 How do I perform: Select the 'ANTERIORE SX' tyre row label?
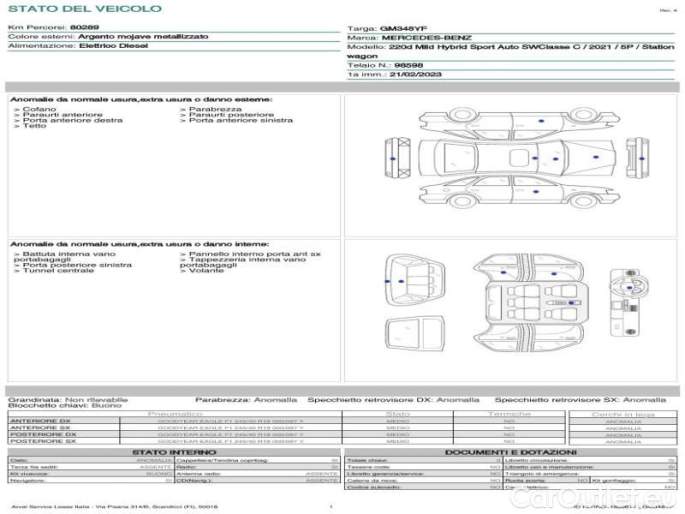click(x=40, y=428)
